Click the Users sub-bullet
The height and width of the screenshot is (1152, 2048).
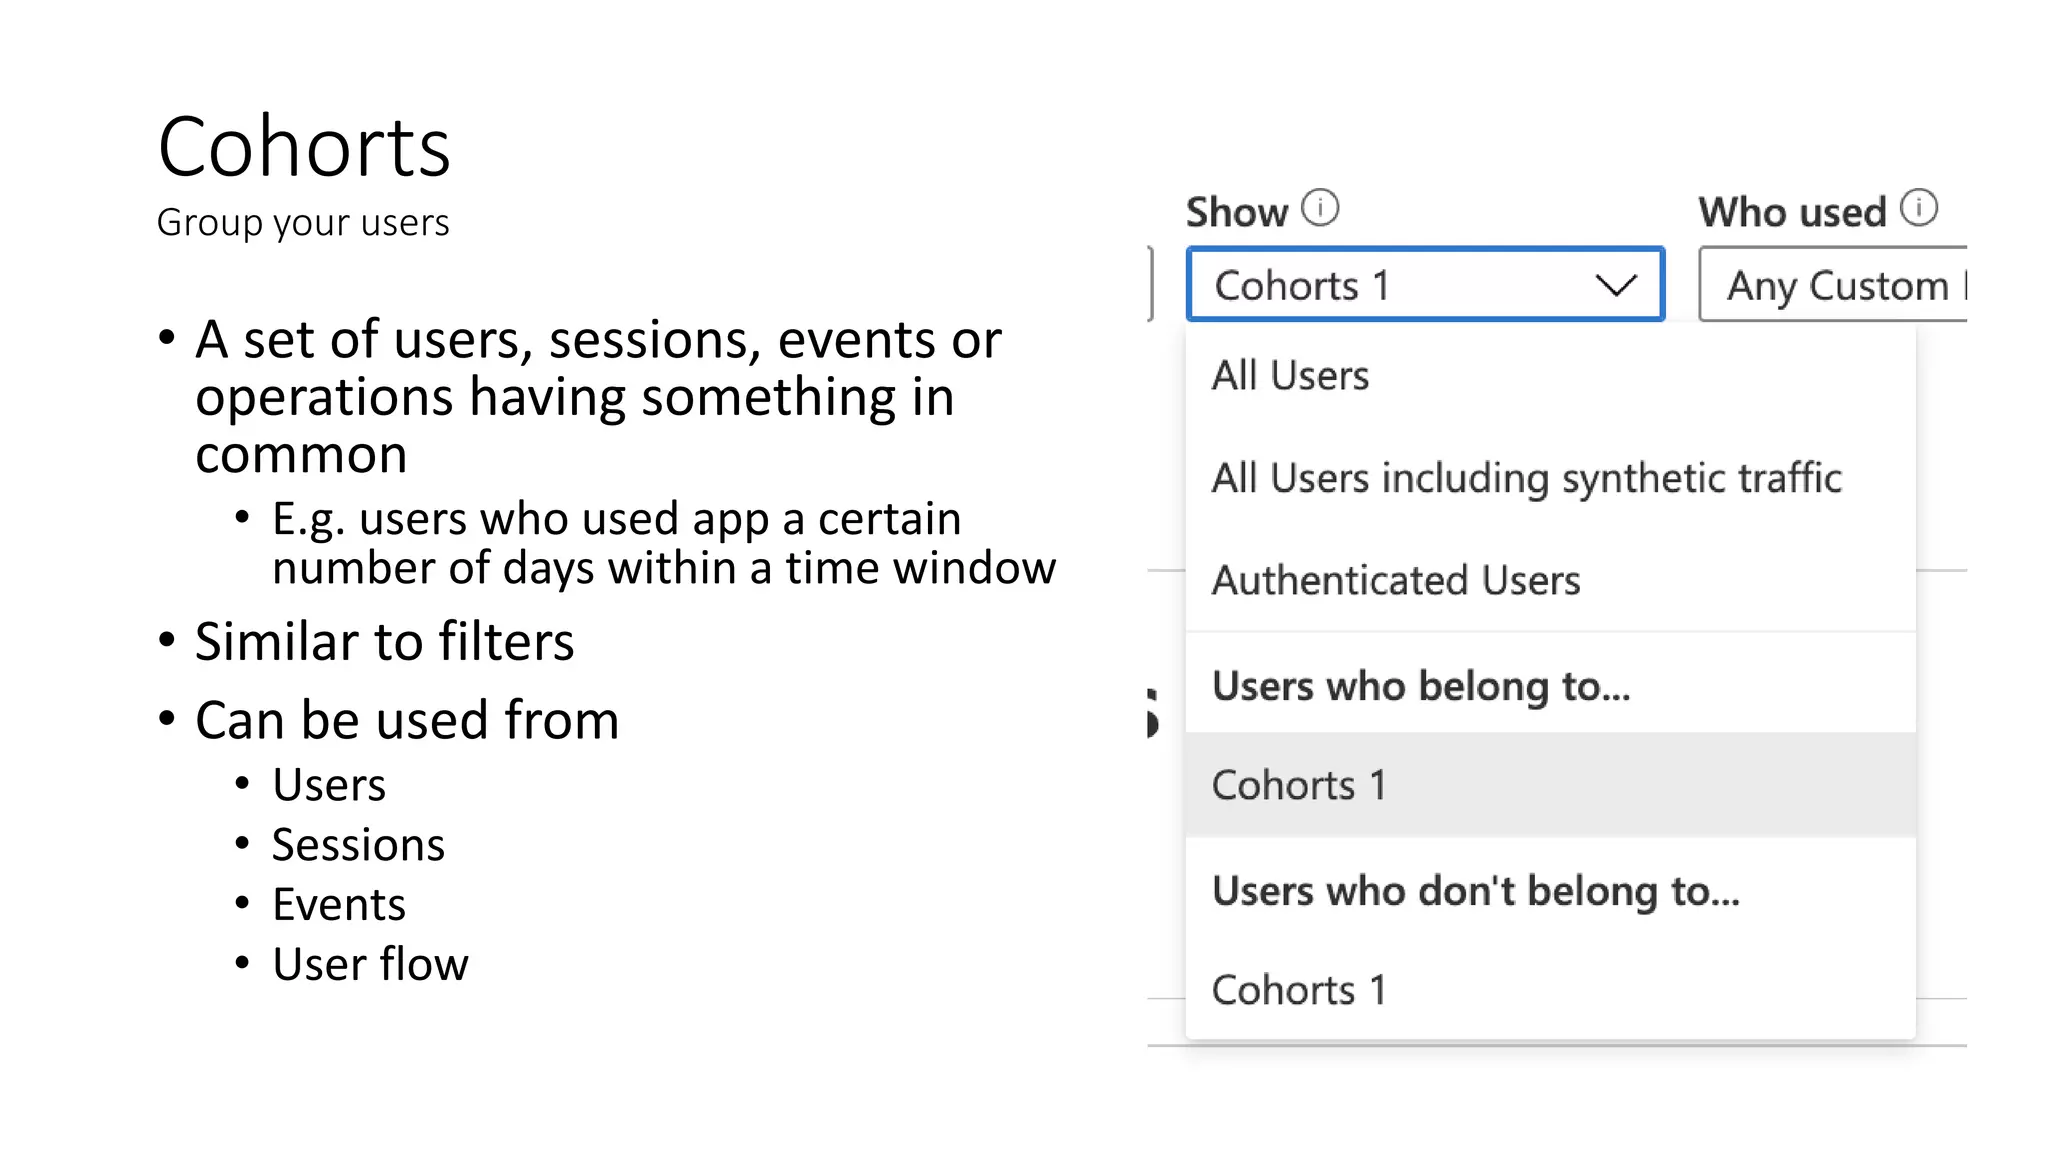pyautogui.click(x=329, y=785)
